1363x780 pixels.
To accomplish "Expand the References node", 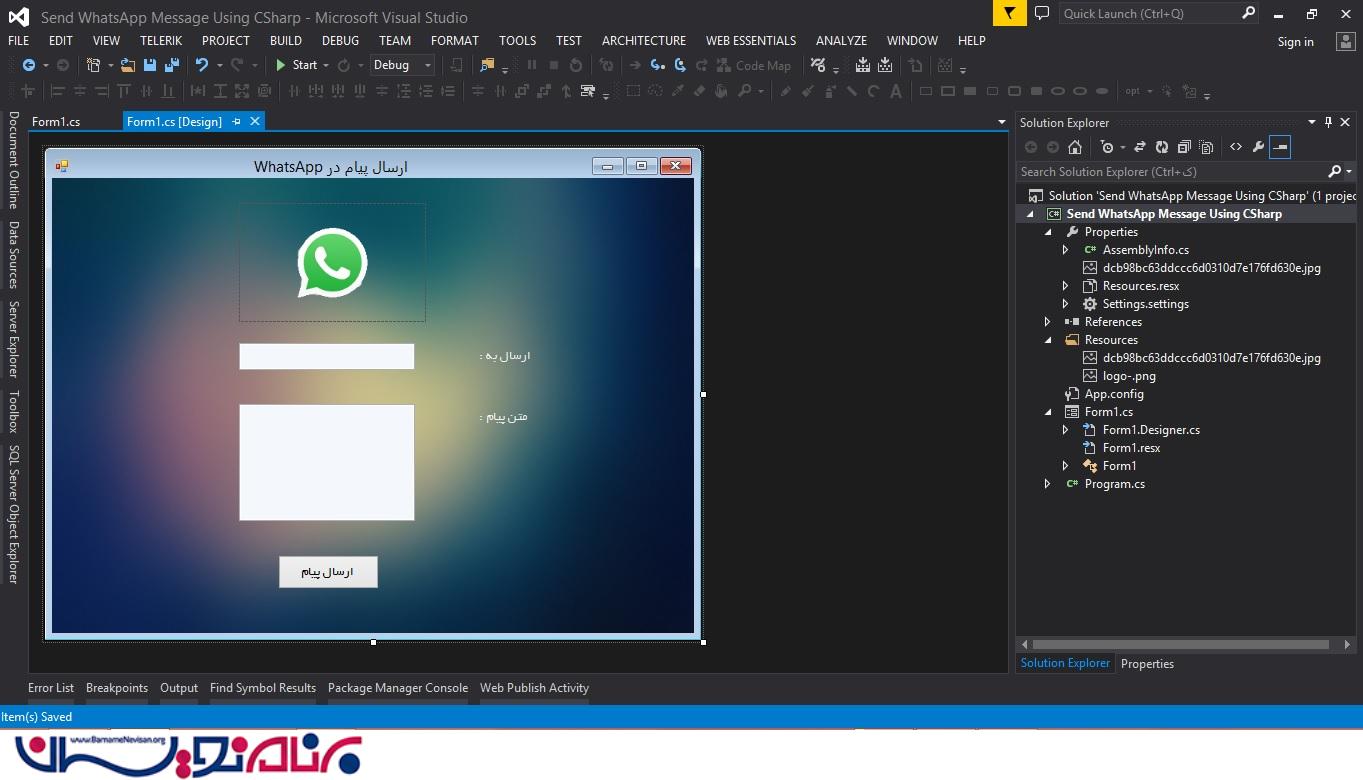I will pos(1048,322).
